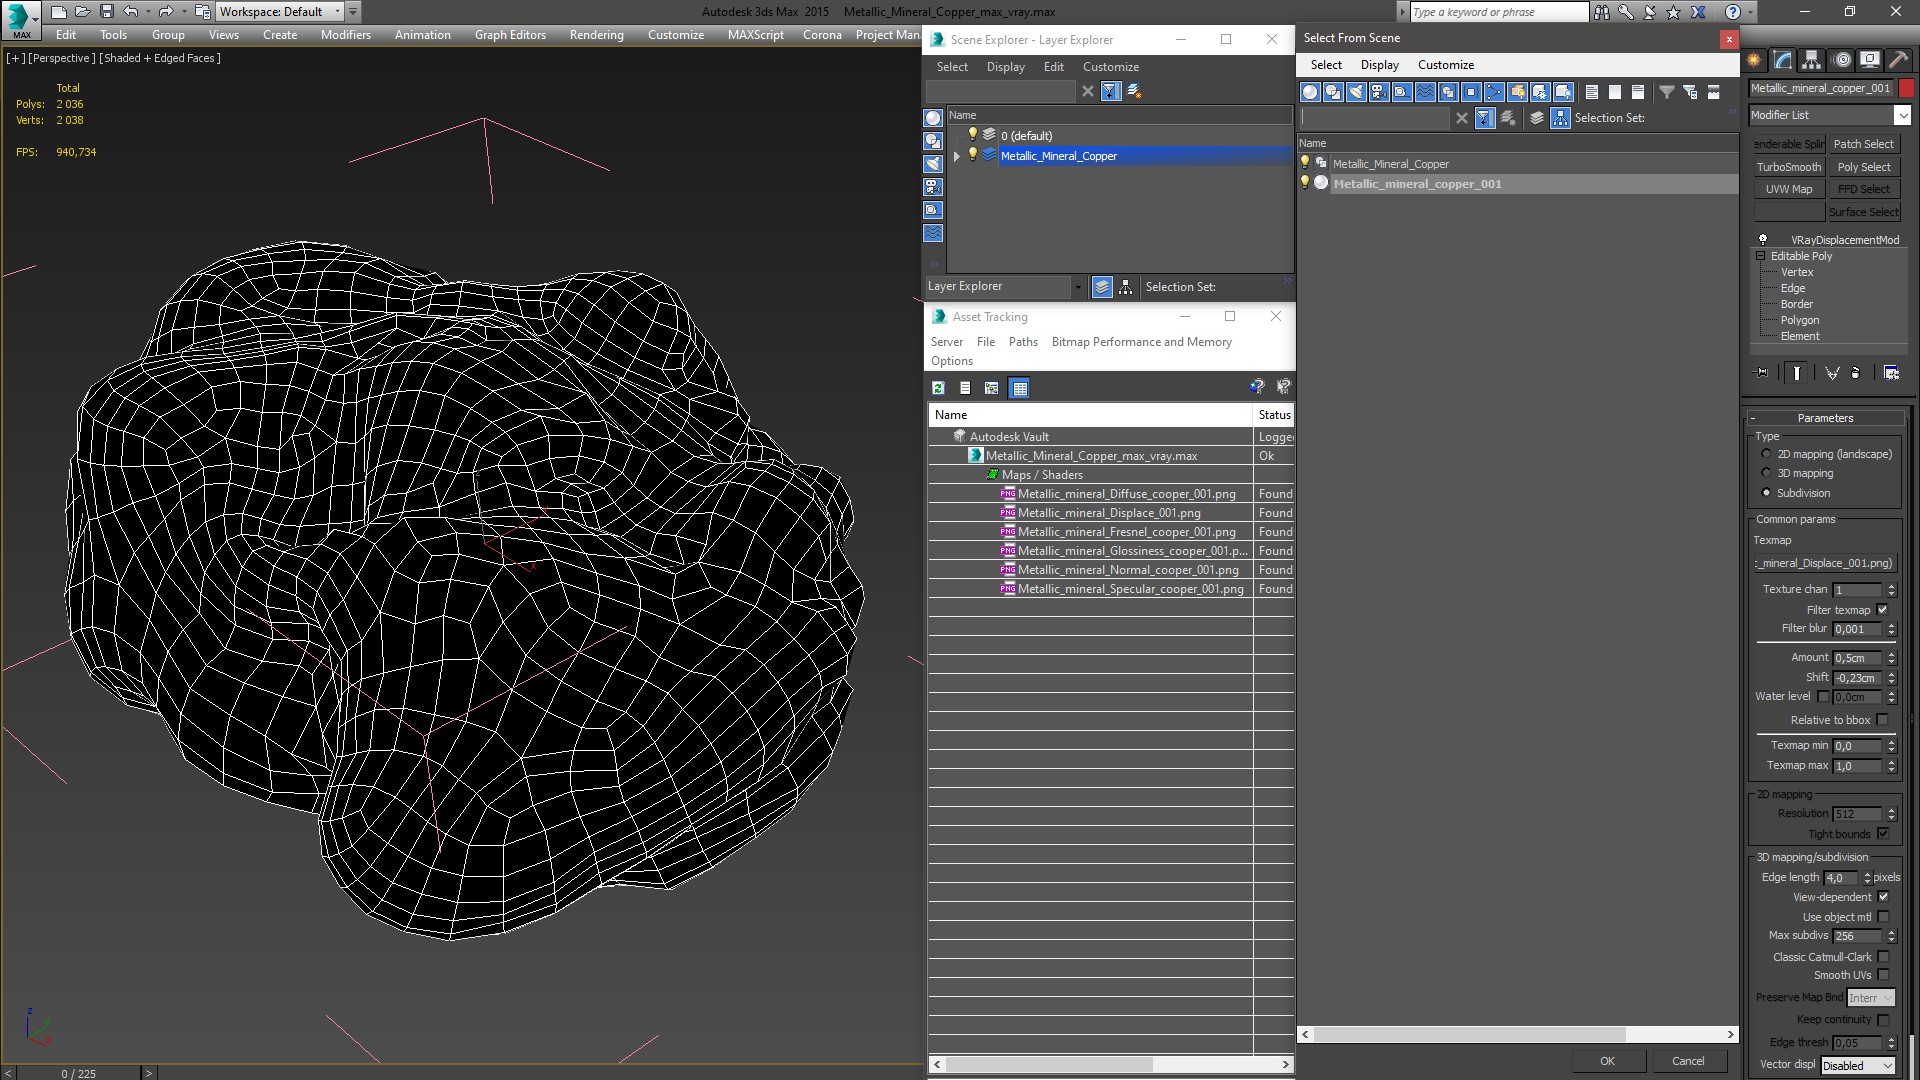
Task: Open Display menu in Select From Scene
Action: point(1379,65)
